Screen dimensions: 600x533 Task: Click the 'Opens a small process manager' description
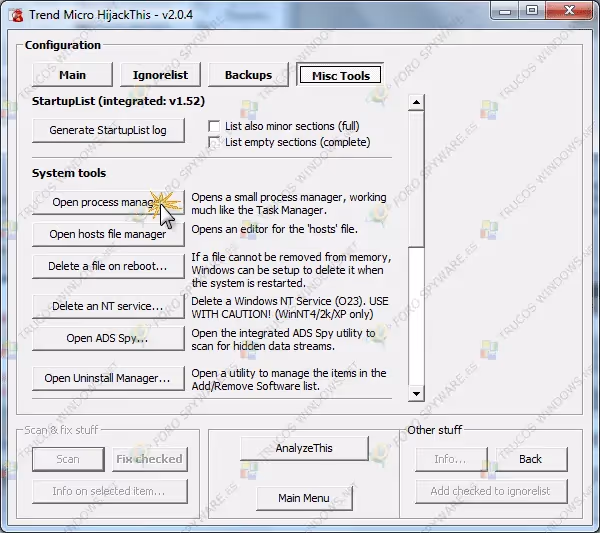click(289, 204)
